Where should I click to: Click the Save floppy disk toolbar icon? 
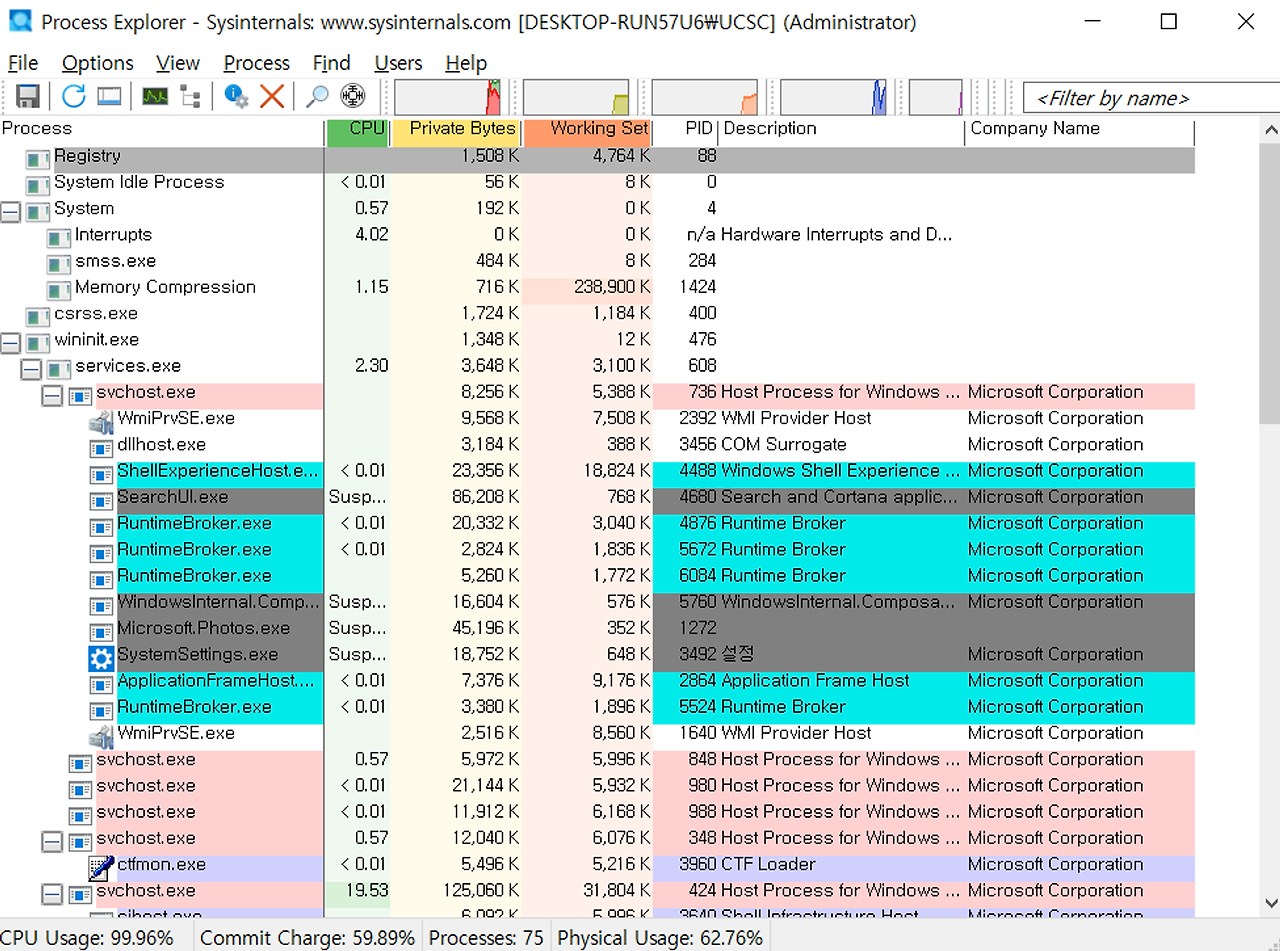(28, 97)
